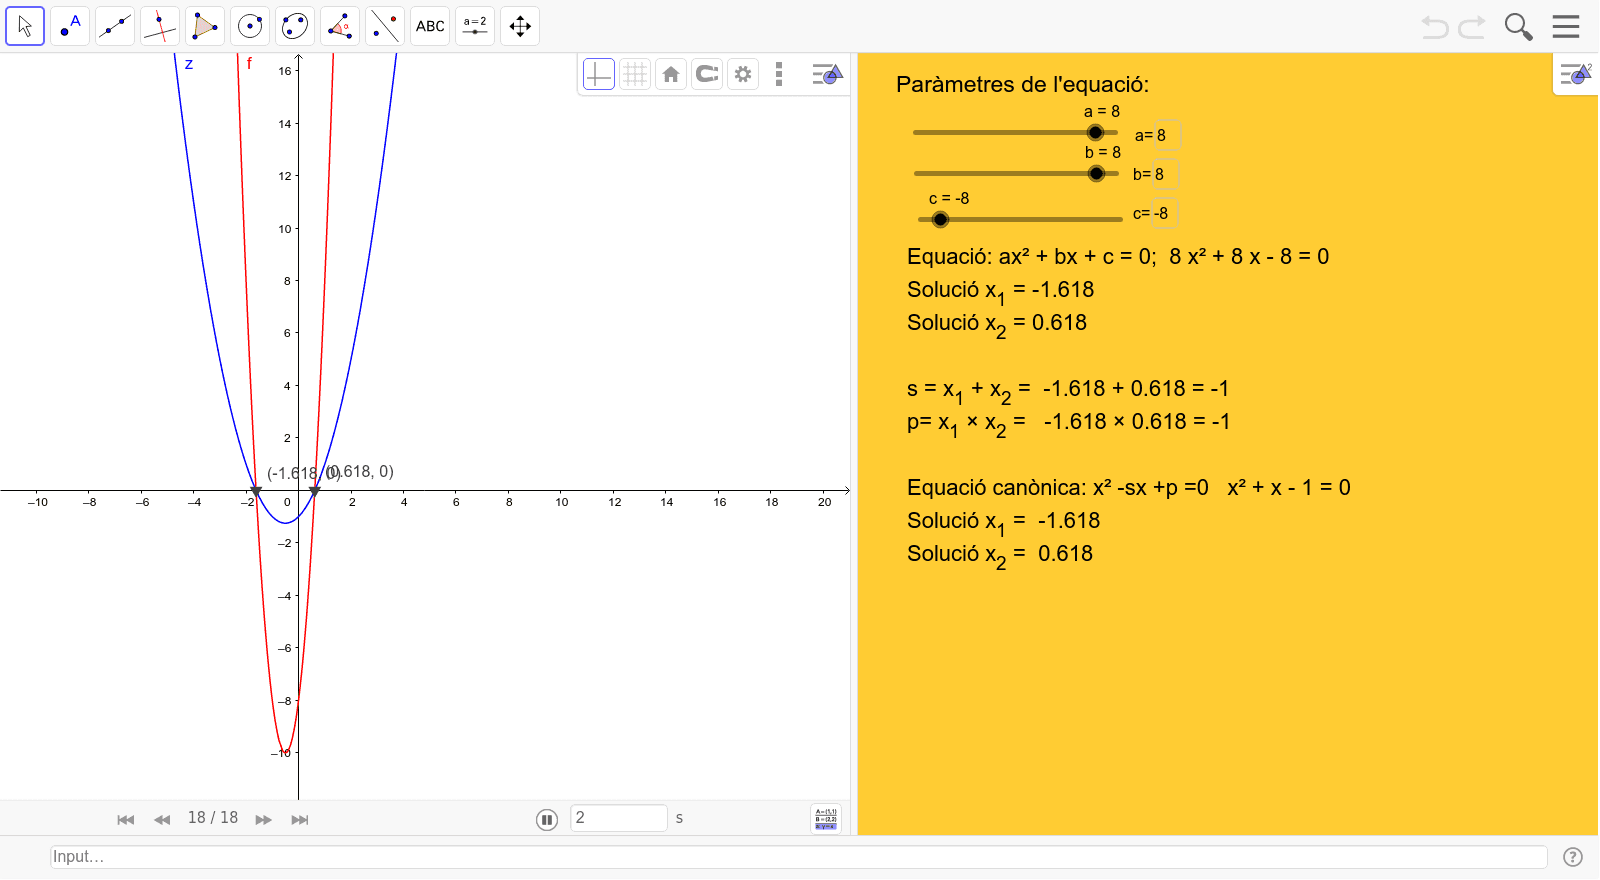Viewport: 1600px width, 880px height.
Task: Click the Undo arrow
Action: (1435, 27)
